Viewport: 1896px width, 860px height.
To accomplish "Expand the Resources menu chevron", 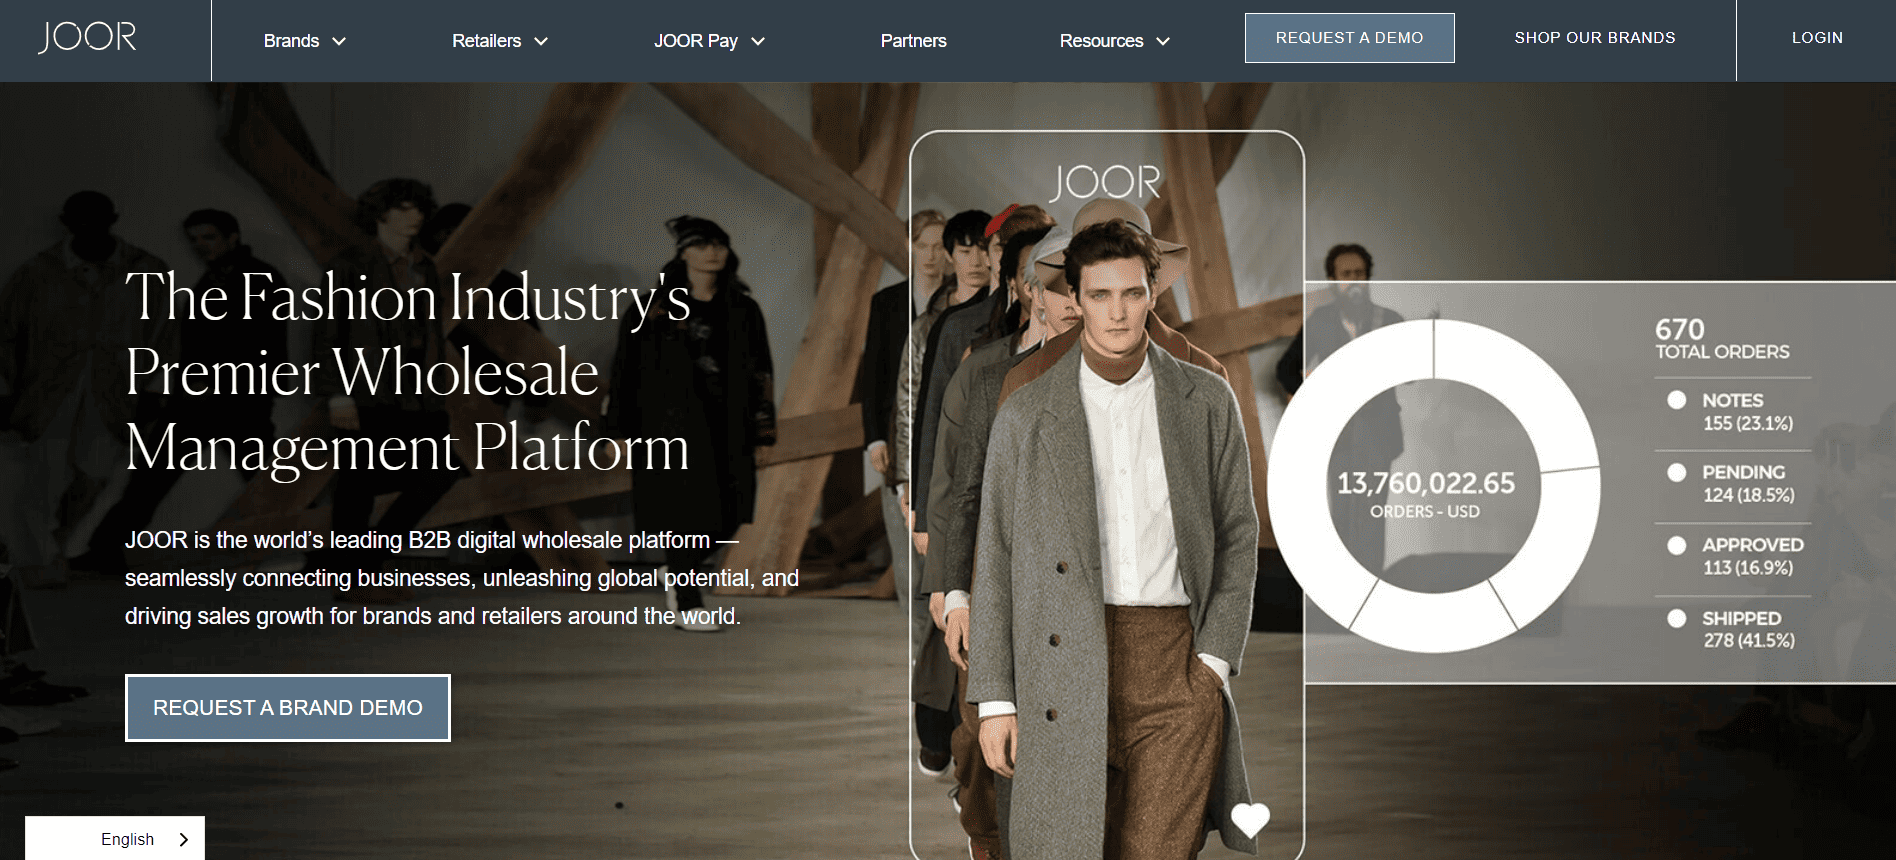I will [1163, 41].
